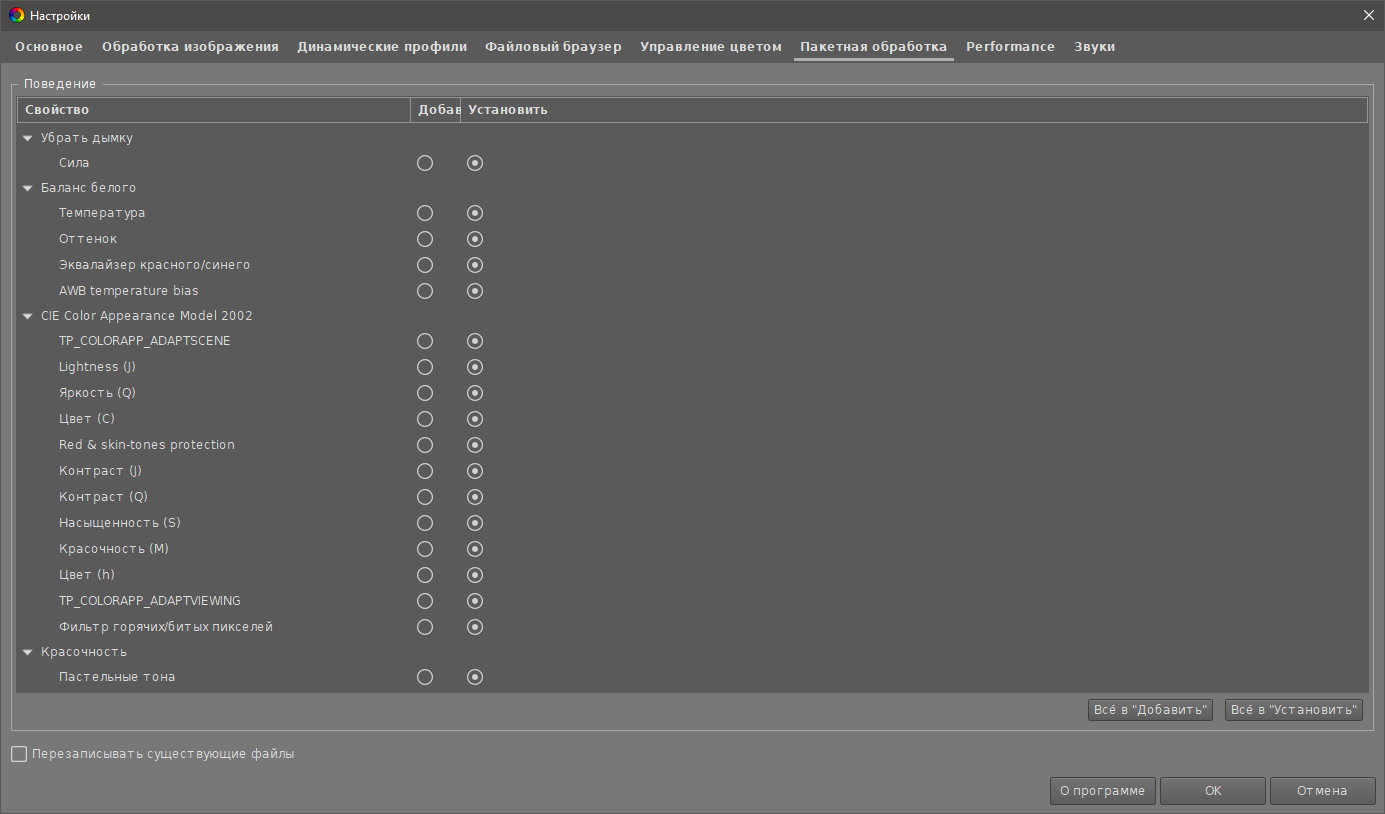Collapse 'CIE Color Appearance Model 2002' section
The width and height of the screenshot is (1385, 814).
click(27, 315)
